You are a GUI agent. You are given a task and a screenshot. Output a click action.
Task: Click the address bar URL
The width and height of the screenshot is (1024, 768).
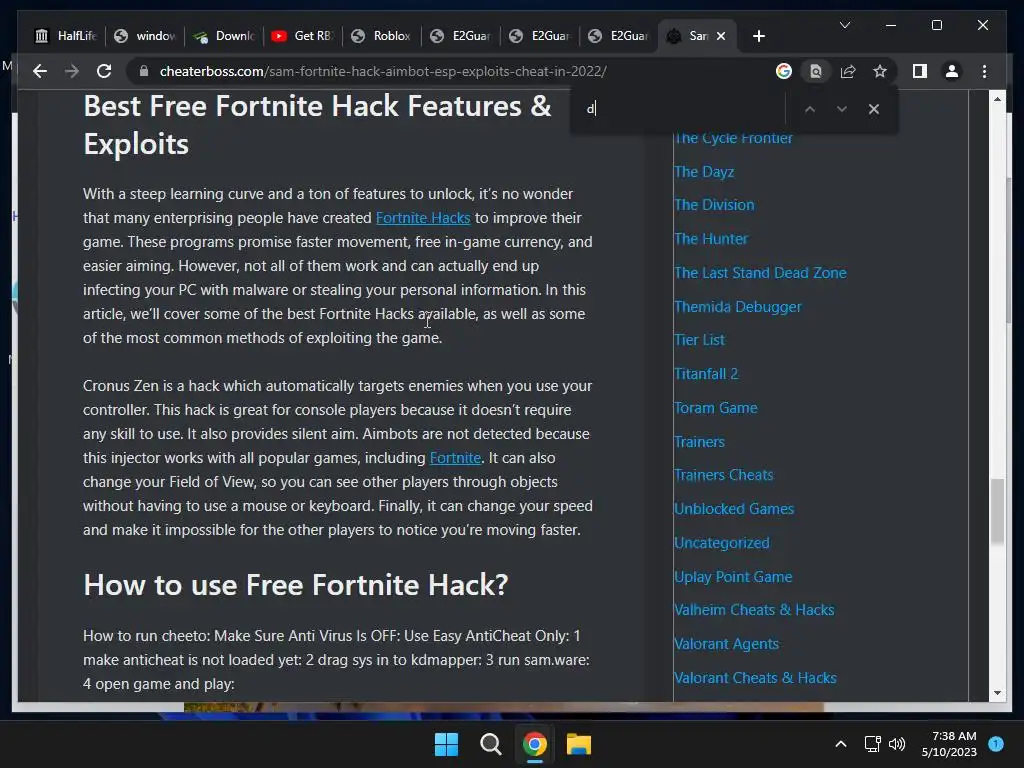tap(383, 71)
